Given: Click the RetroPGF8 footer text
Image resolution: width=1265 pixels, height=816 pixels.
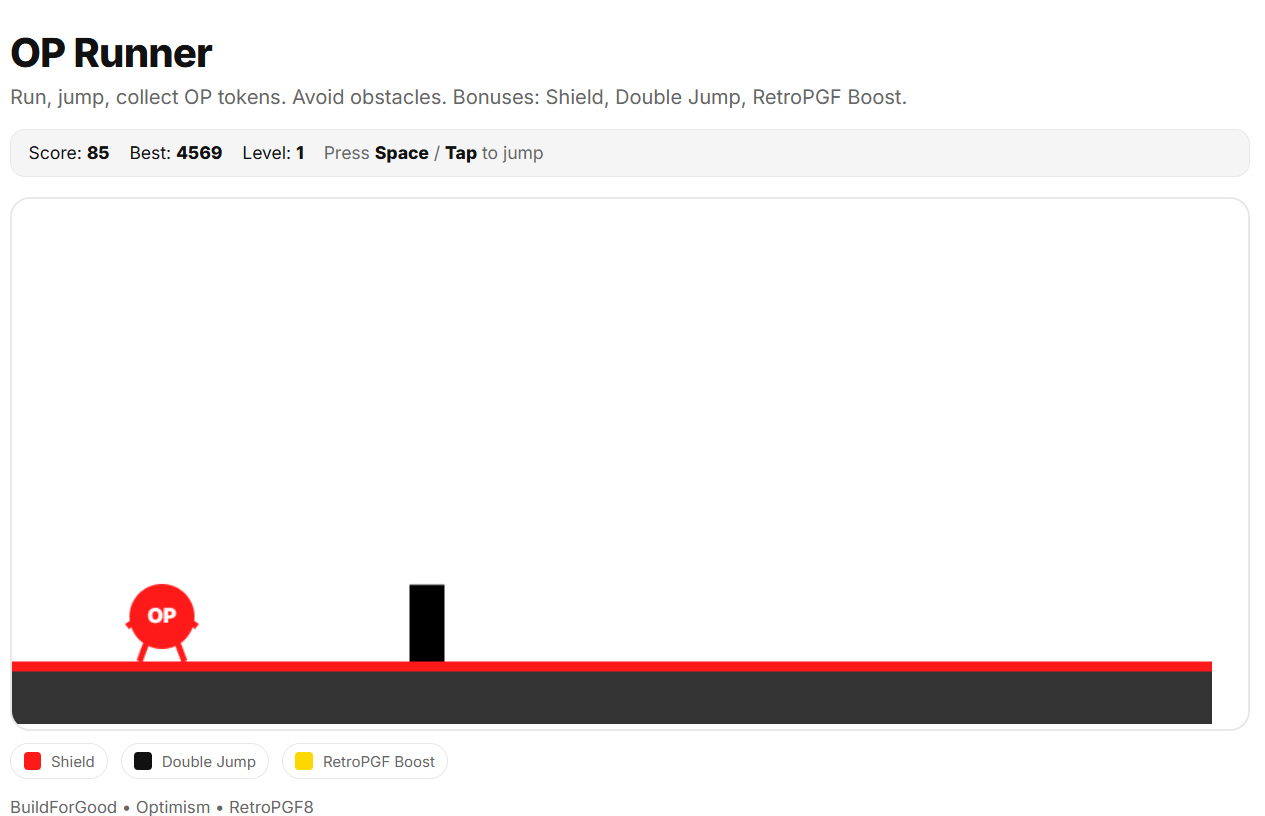Looking at the screenshot, I should click(271, 807).
